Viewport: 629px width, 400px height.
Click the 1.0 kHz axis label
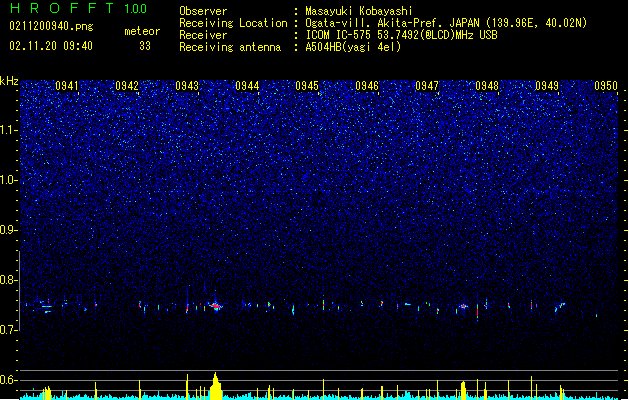point(8,180)
